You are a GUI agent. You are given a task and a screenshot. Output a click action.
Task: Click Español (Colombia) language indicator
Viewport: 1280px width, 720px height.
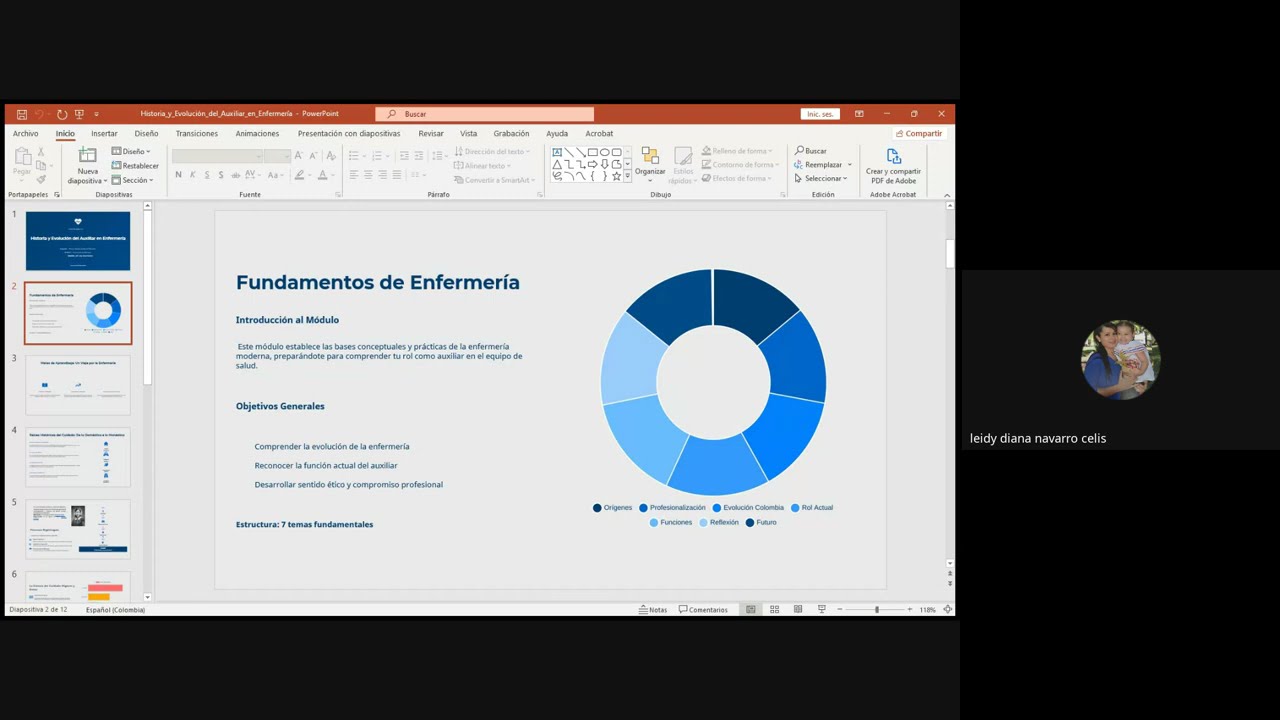[x=115, y=609]
